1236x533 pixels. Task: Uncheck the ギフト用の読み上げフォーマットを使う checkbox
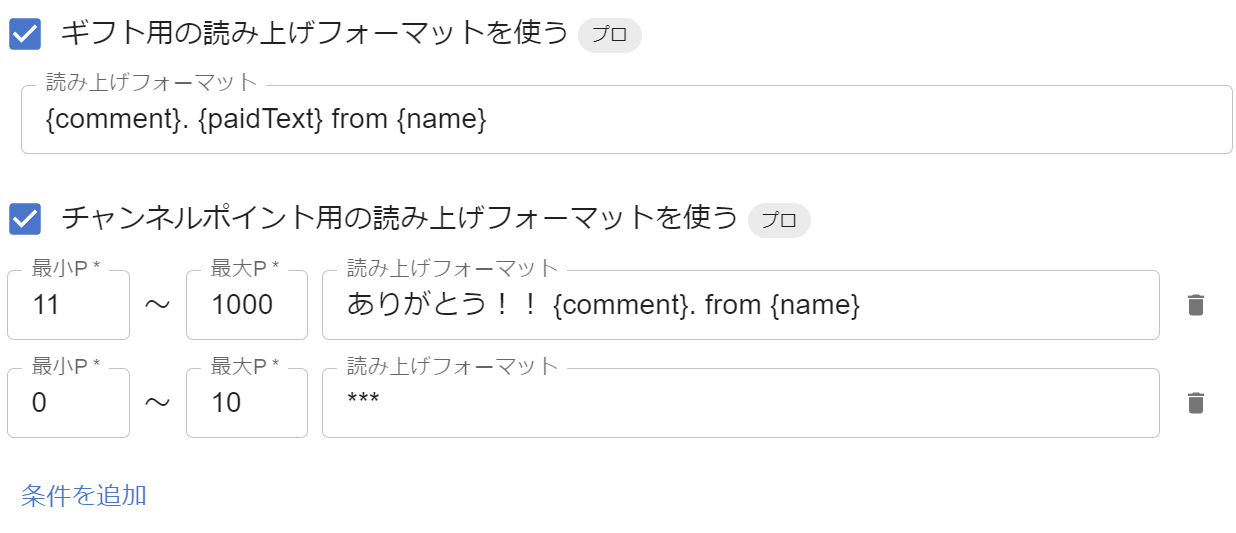[25, 34]
